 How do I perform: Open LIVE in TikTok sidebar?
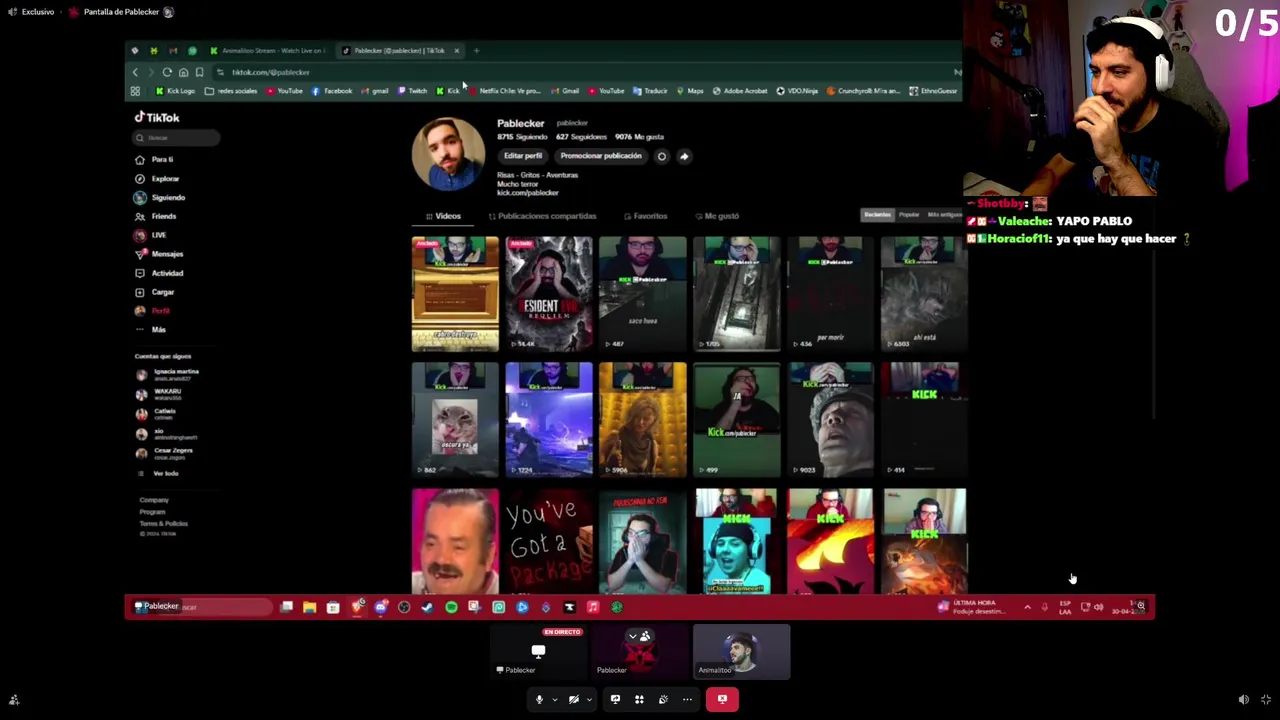151,235
